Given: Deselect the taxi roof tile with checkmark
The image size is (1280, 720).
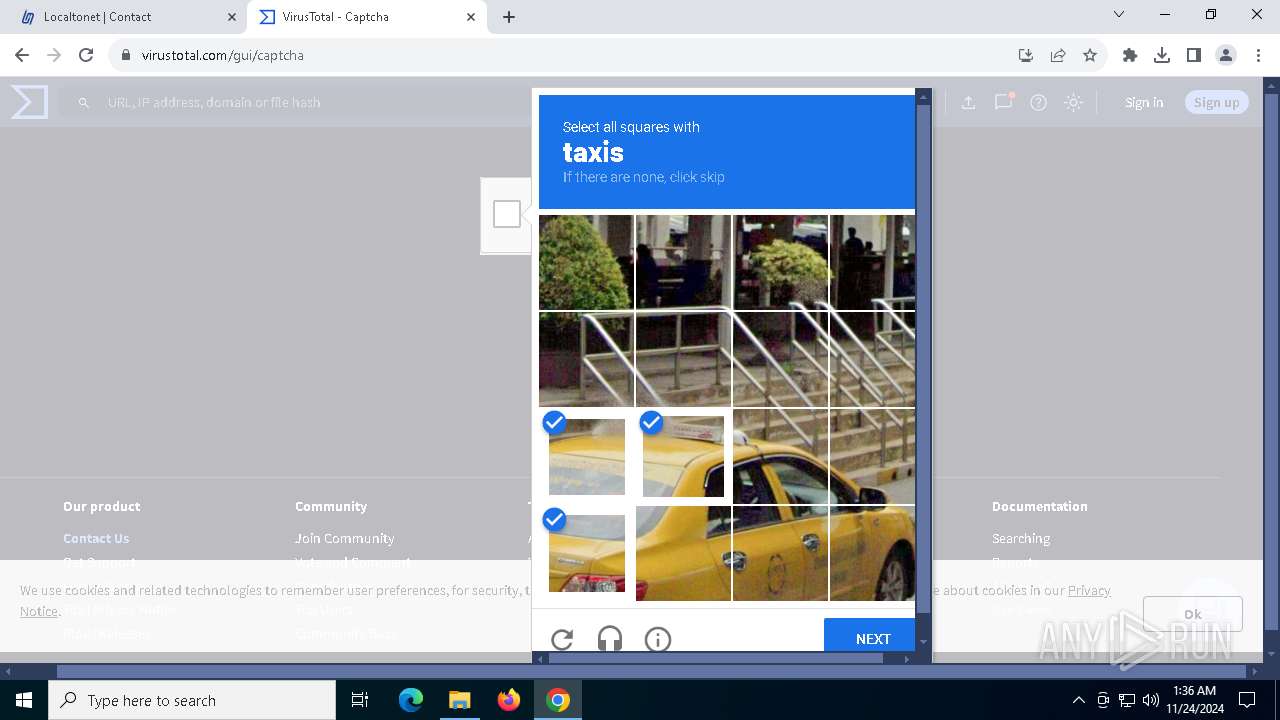Looking at the screenshot, I should [x=587, y=456].
